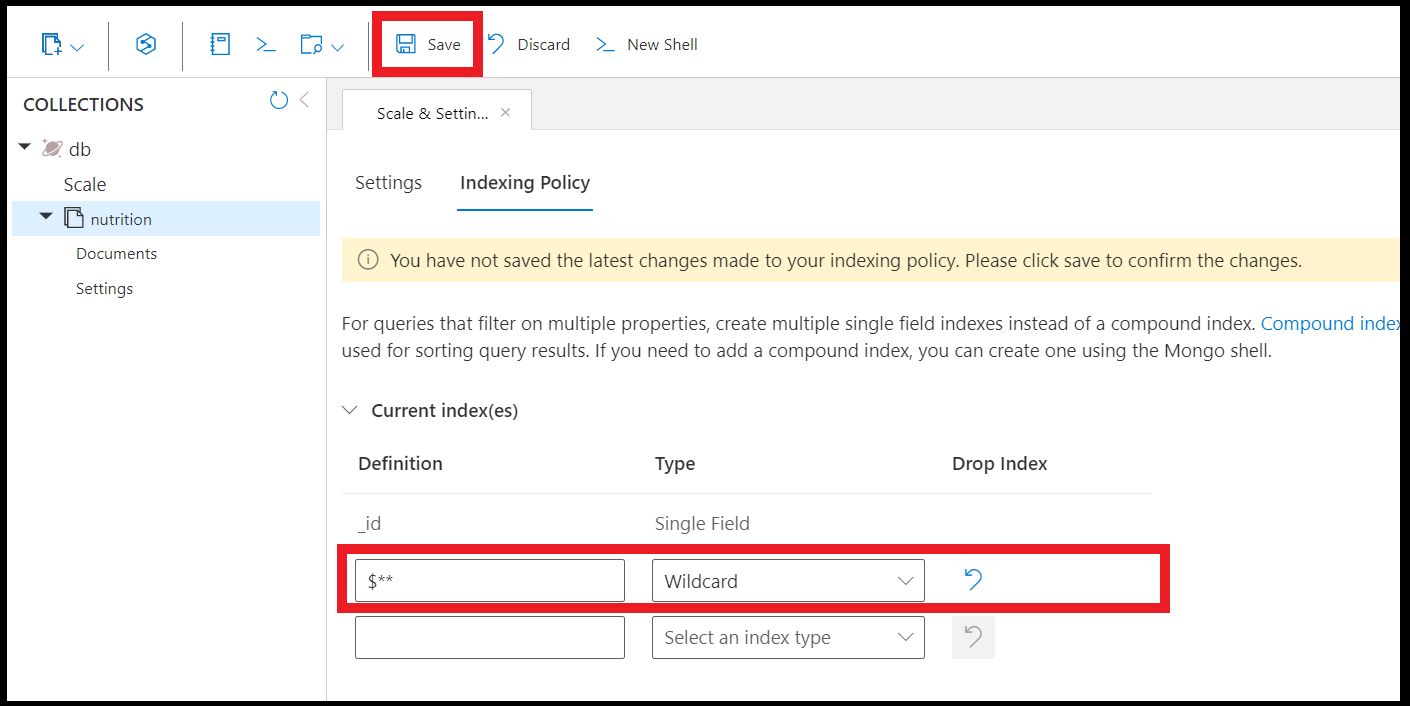Screen dimensions: 1410x706
Task: Collapse the db tree node
Action: (x=24, y=148)
